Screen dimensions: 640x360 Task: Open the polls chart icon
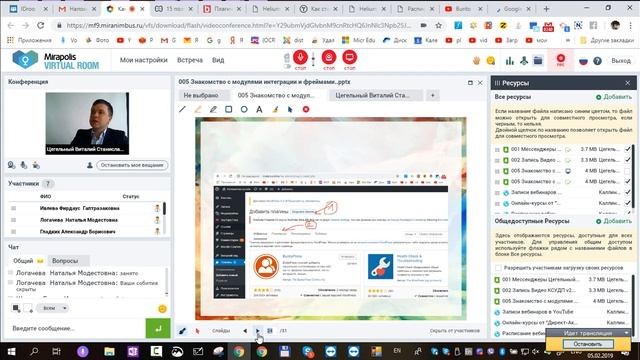pos(510,61)
